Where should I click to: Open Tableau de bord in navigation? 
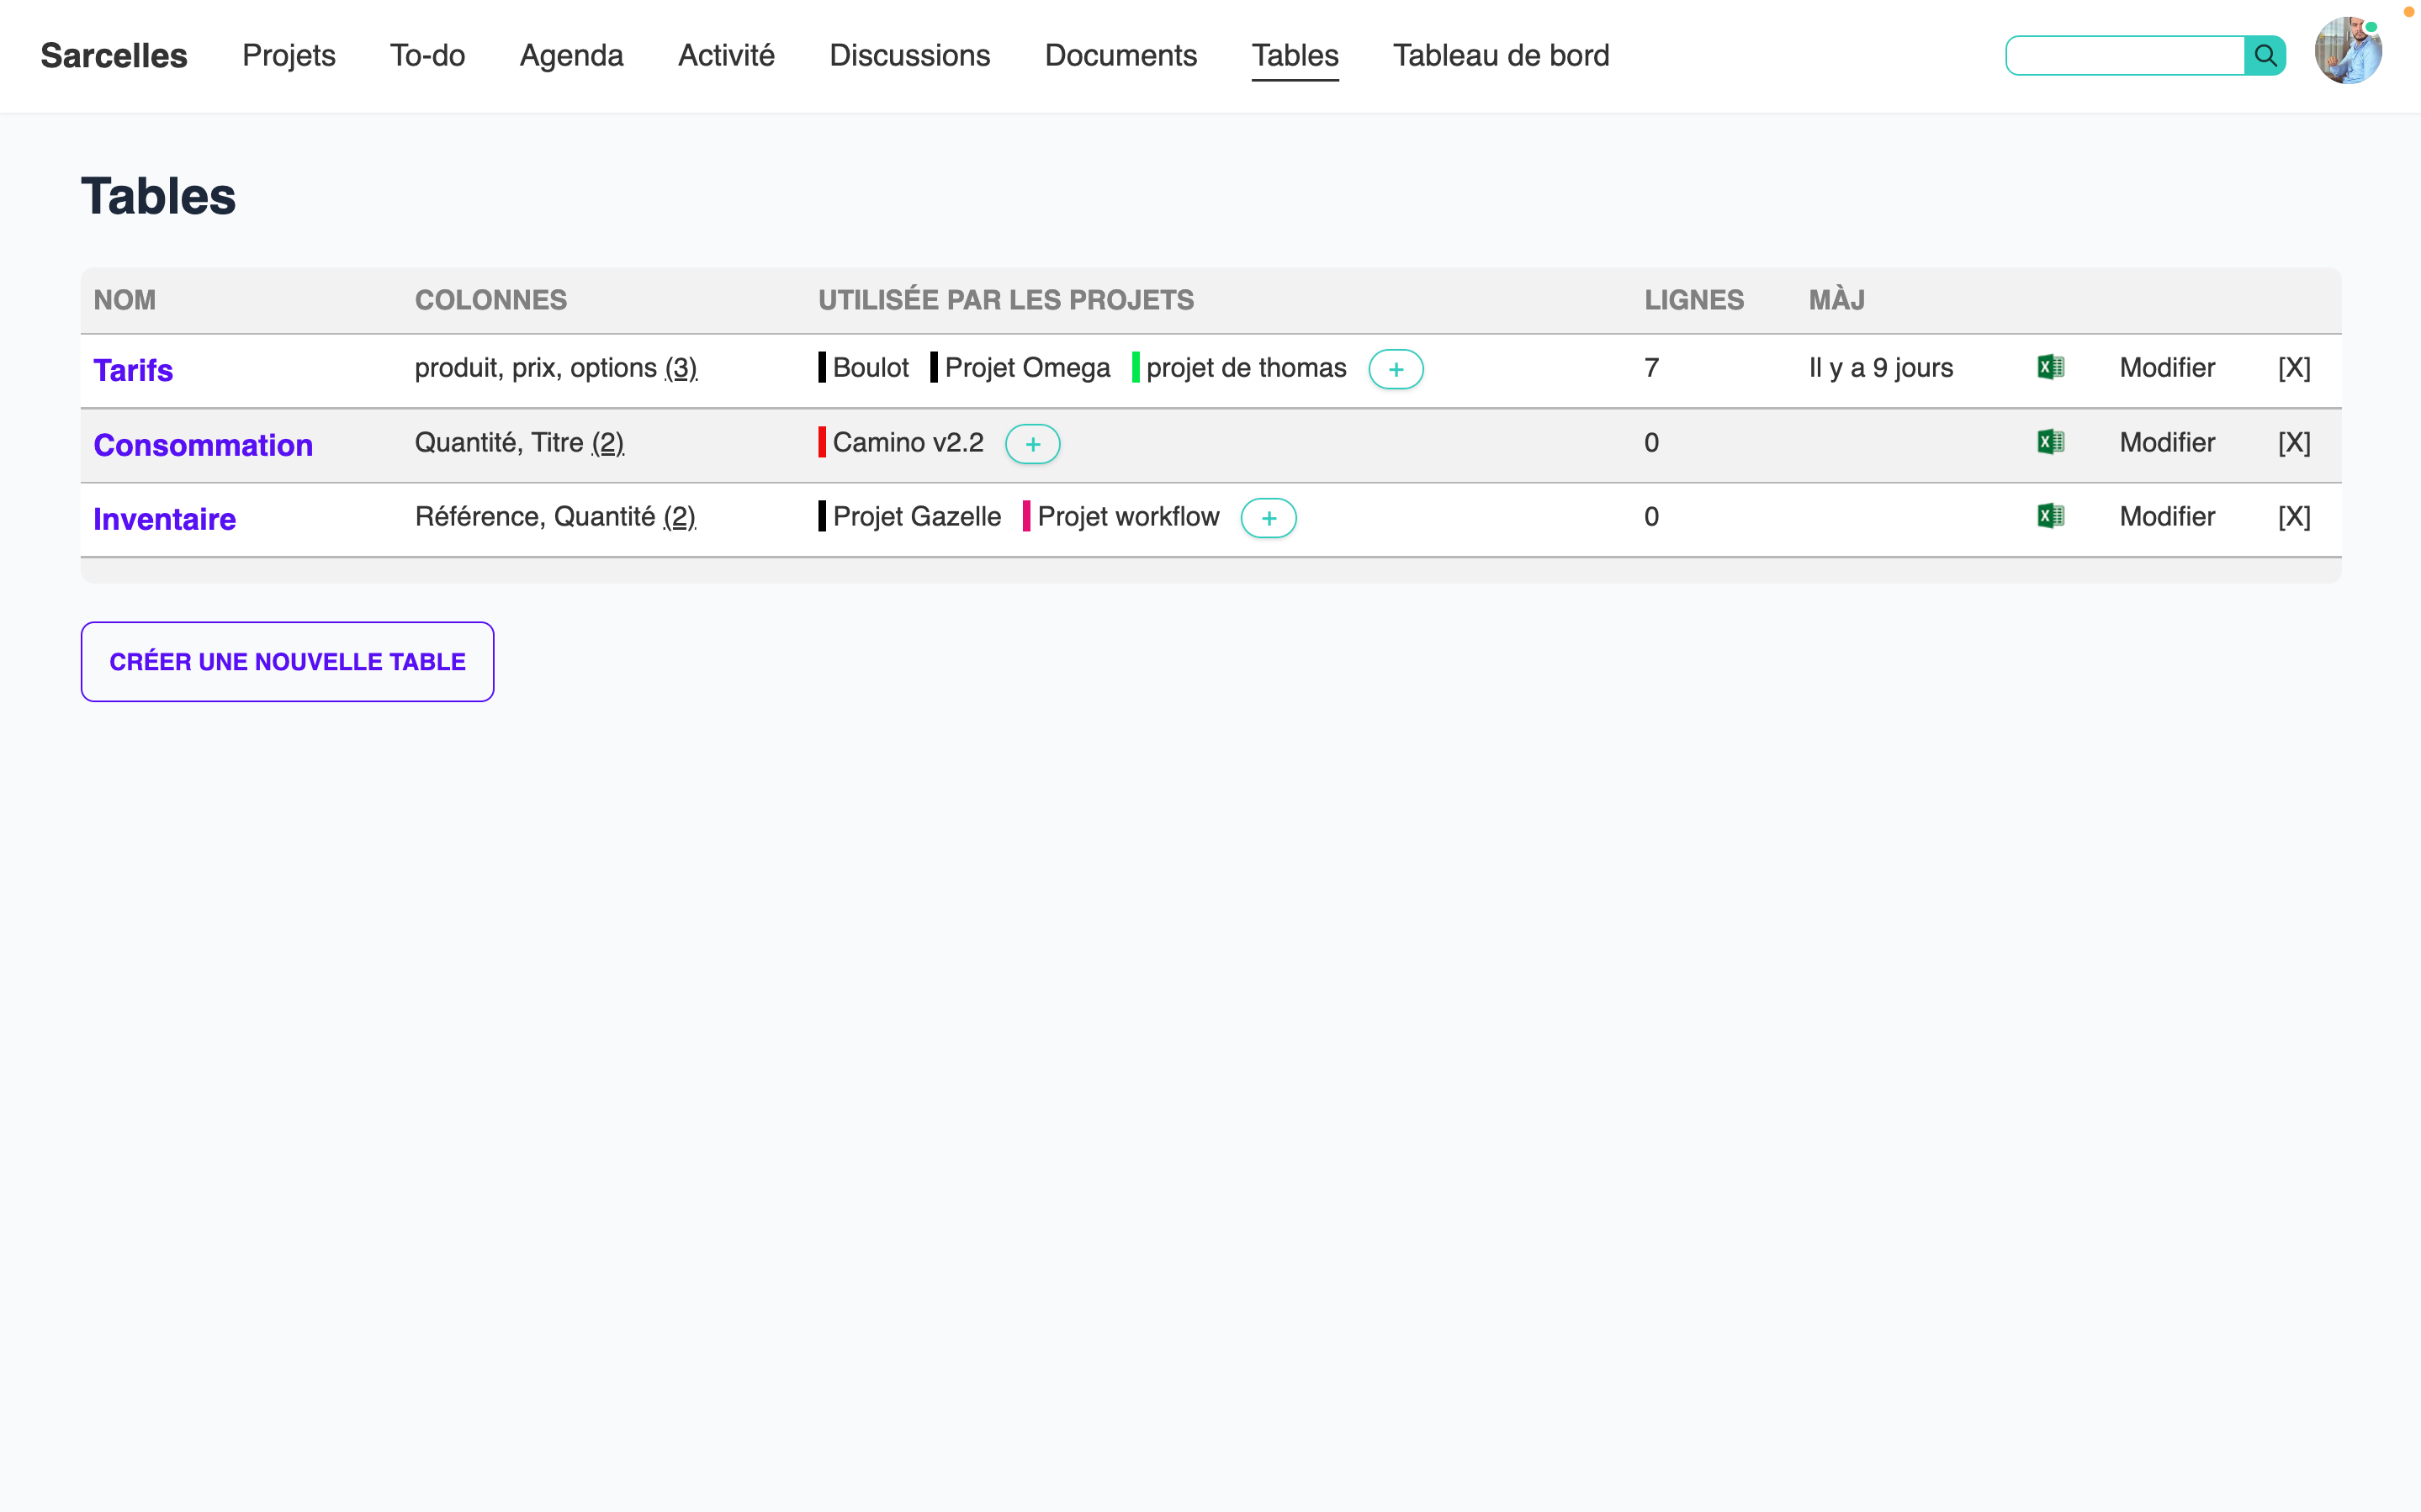point(1500,55)
